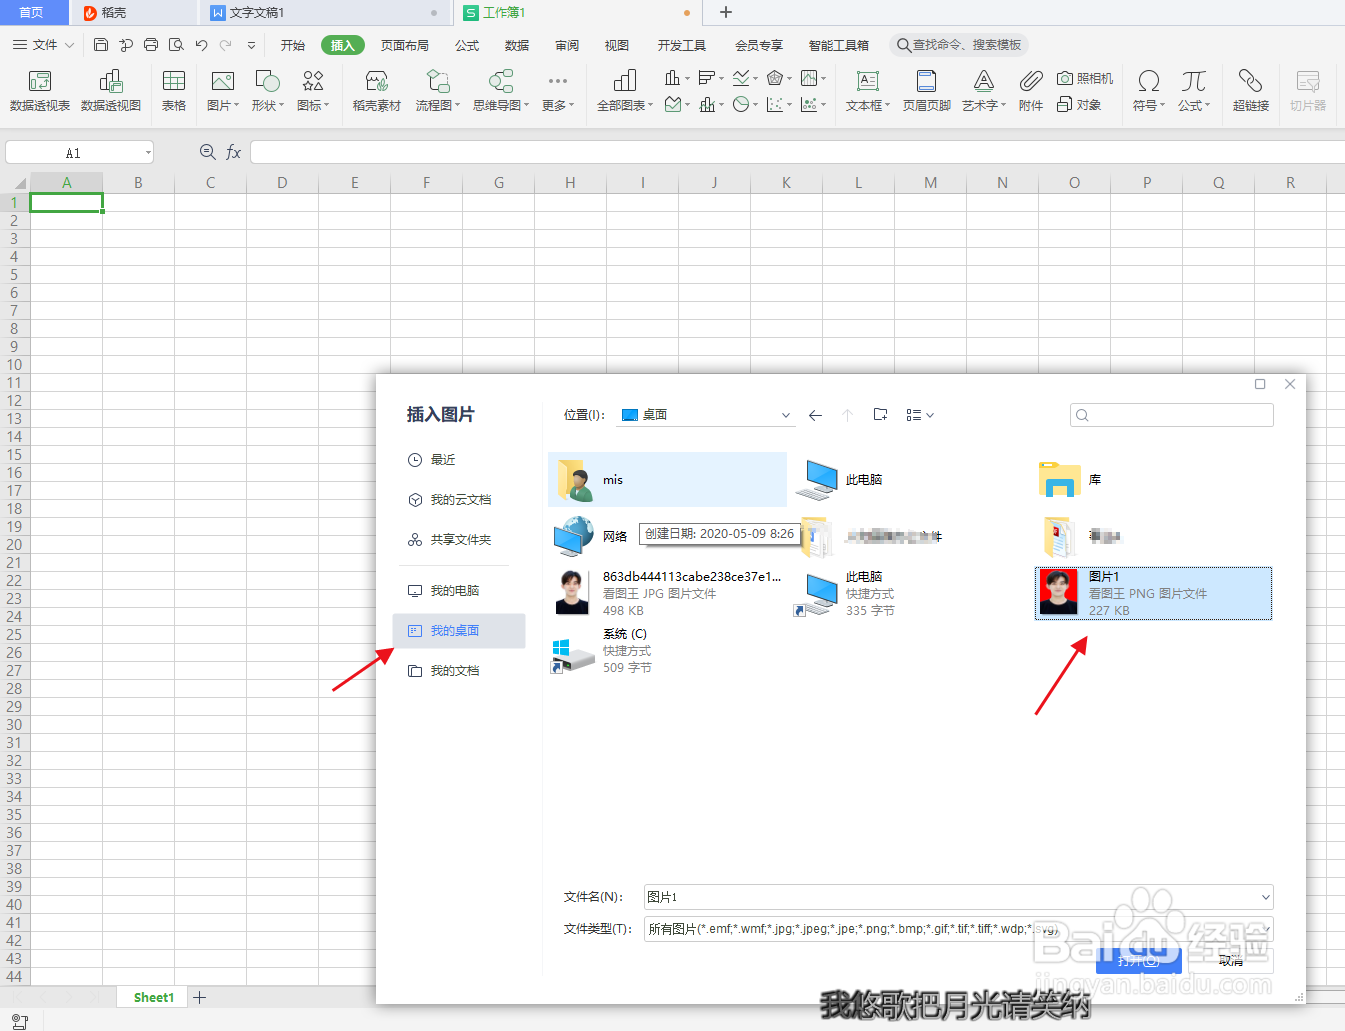Open the 文件类型 file type combo box

[x=958, y=929]
